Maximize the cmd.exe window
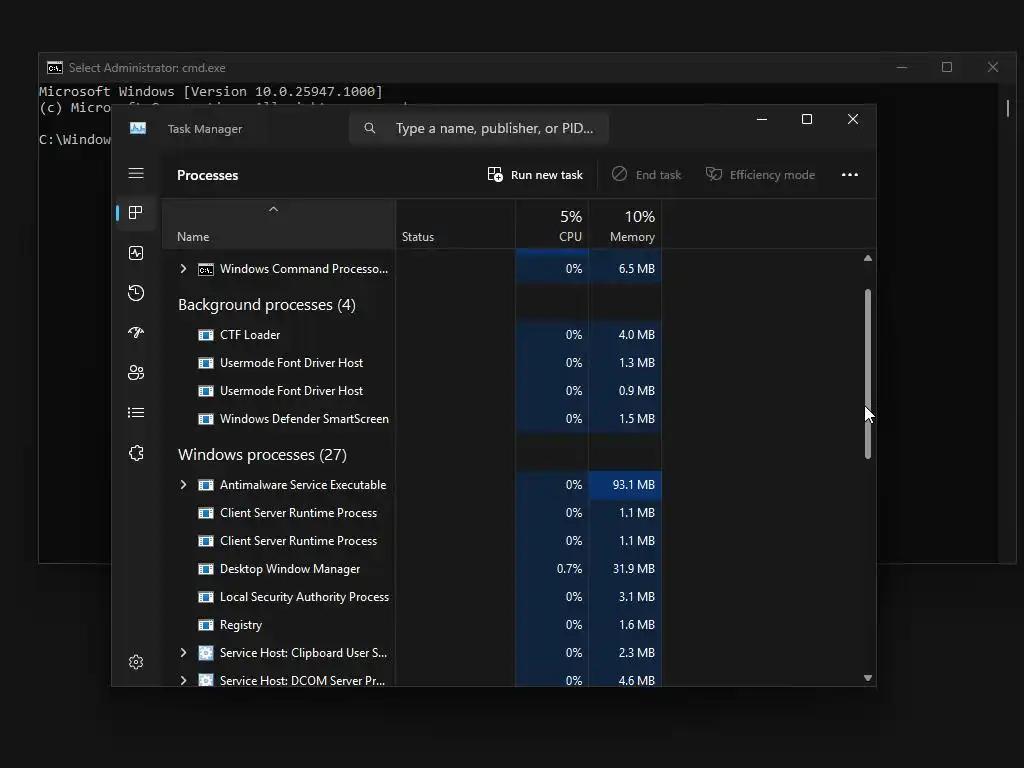 pos(947,67)
